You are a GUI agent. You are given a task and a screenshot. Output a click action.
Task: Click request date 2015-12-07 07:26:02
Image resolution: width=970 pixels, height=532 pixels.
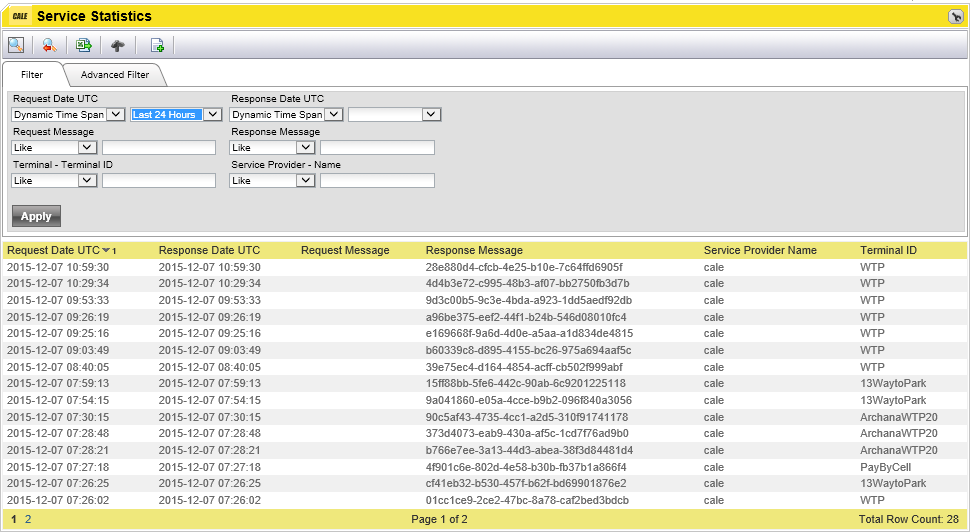(58, 500)
